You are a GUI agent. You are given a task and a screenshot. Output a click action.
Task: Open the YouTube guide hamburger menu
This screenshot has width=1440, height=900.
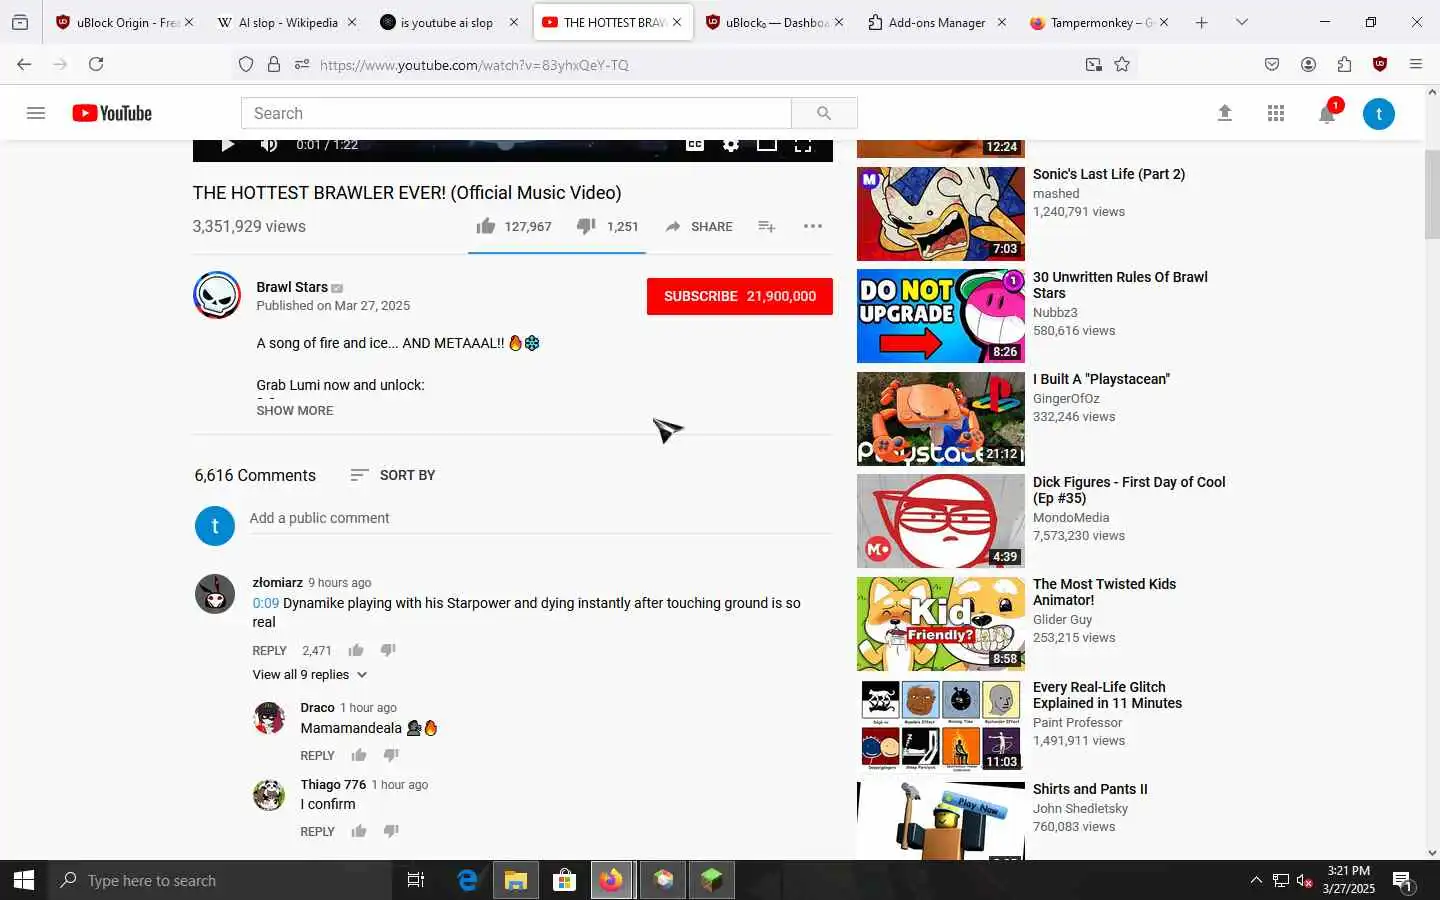pyautogui.click(x=36, y=113)
